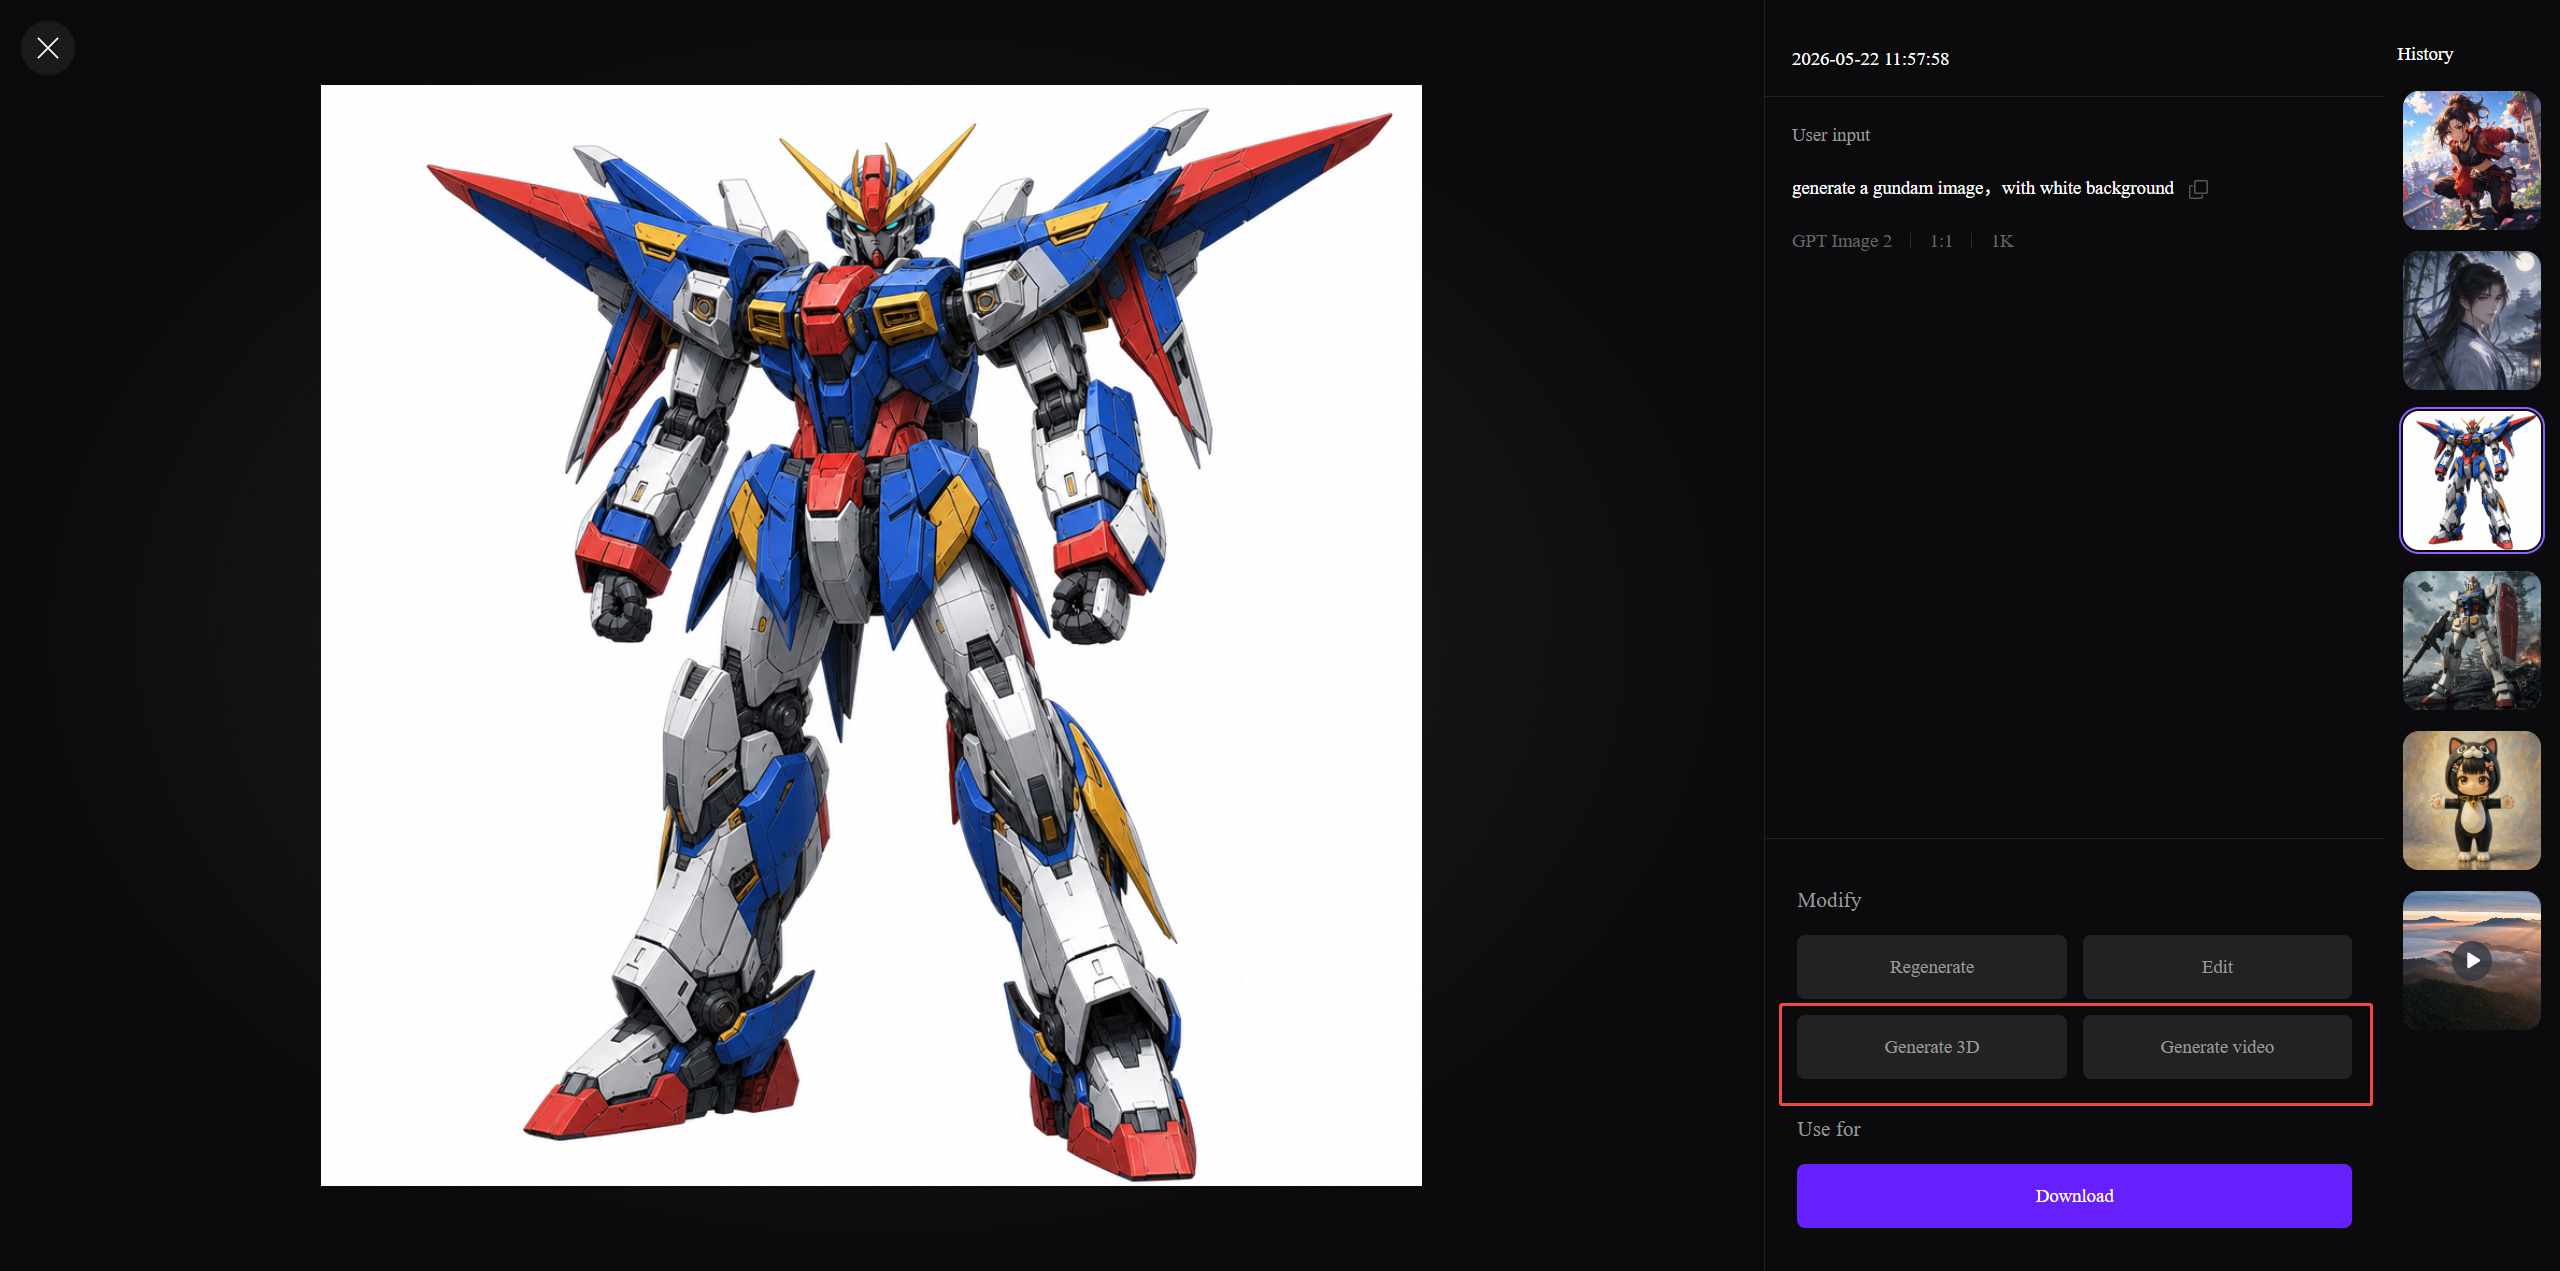
Task: Click the '1:1' aspect ratio label
Action: coord(1941,241)
